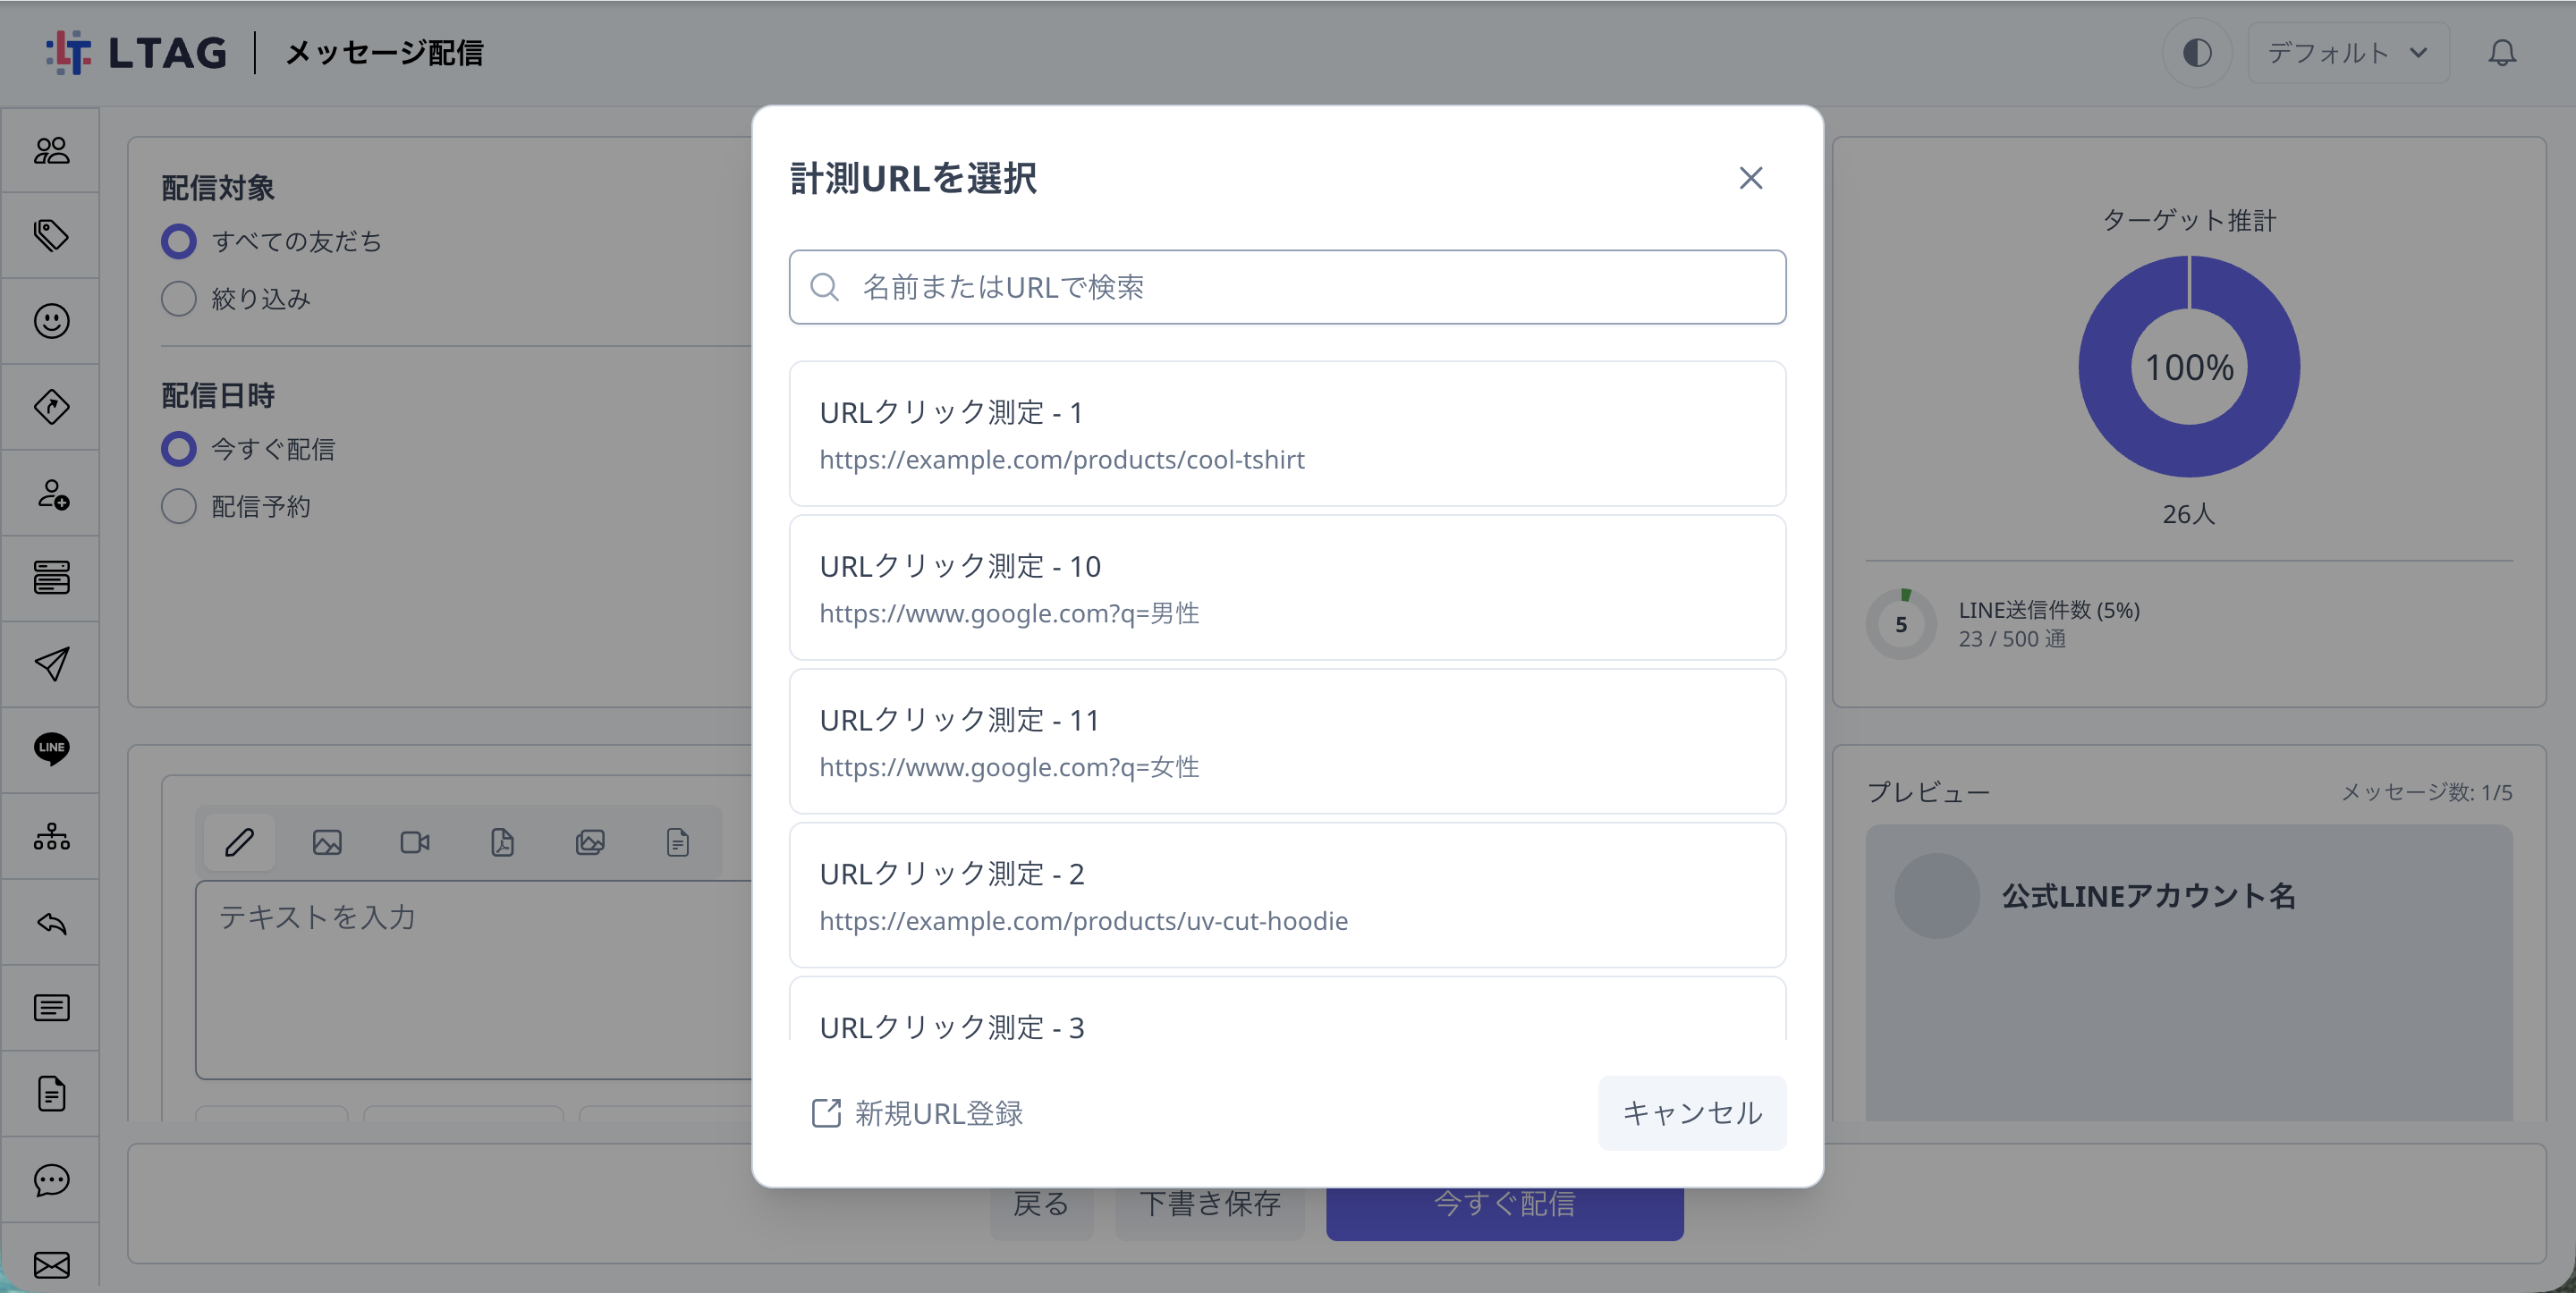Image resolution: width=2576 pixels, height=1293 pixels.
Task: Open the hierarchy tree sidebar icon
Action: tap(51, 836)
